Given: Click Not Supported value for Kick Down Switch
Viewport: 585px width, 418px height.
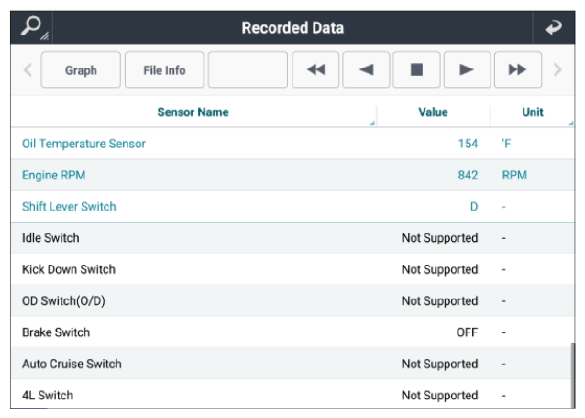Looking at the screenshot, I should (440, 269).
